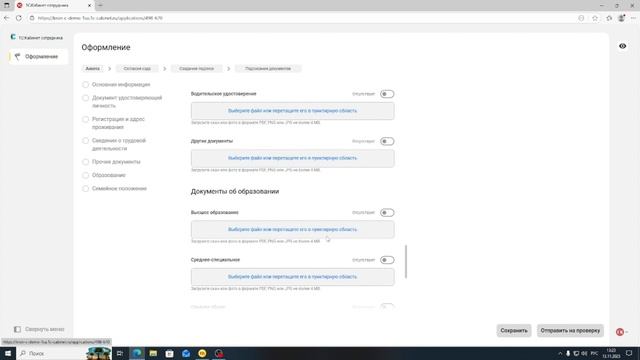Screen dimensions: 640x360
Task: Open the red recorder app on the taskbar
Action: pos(219,353)
